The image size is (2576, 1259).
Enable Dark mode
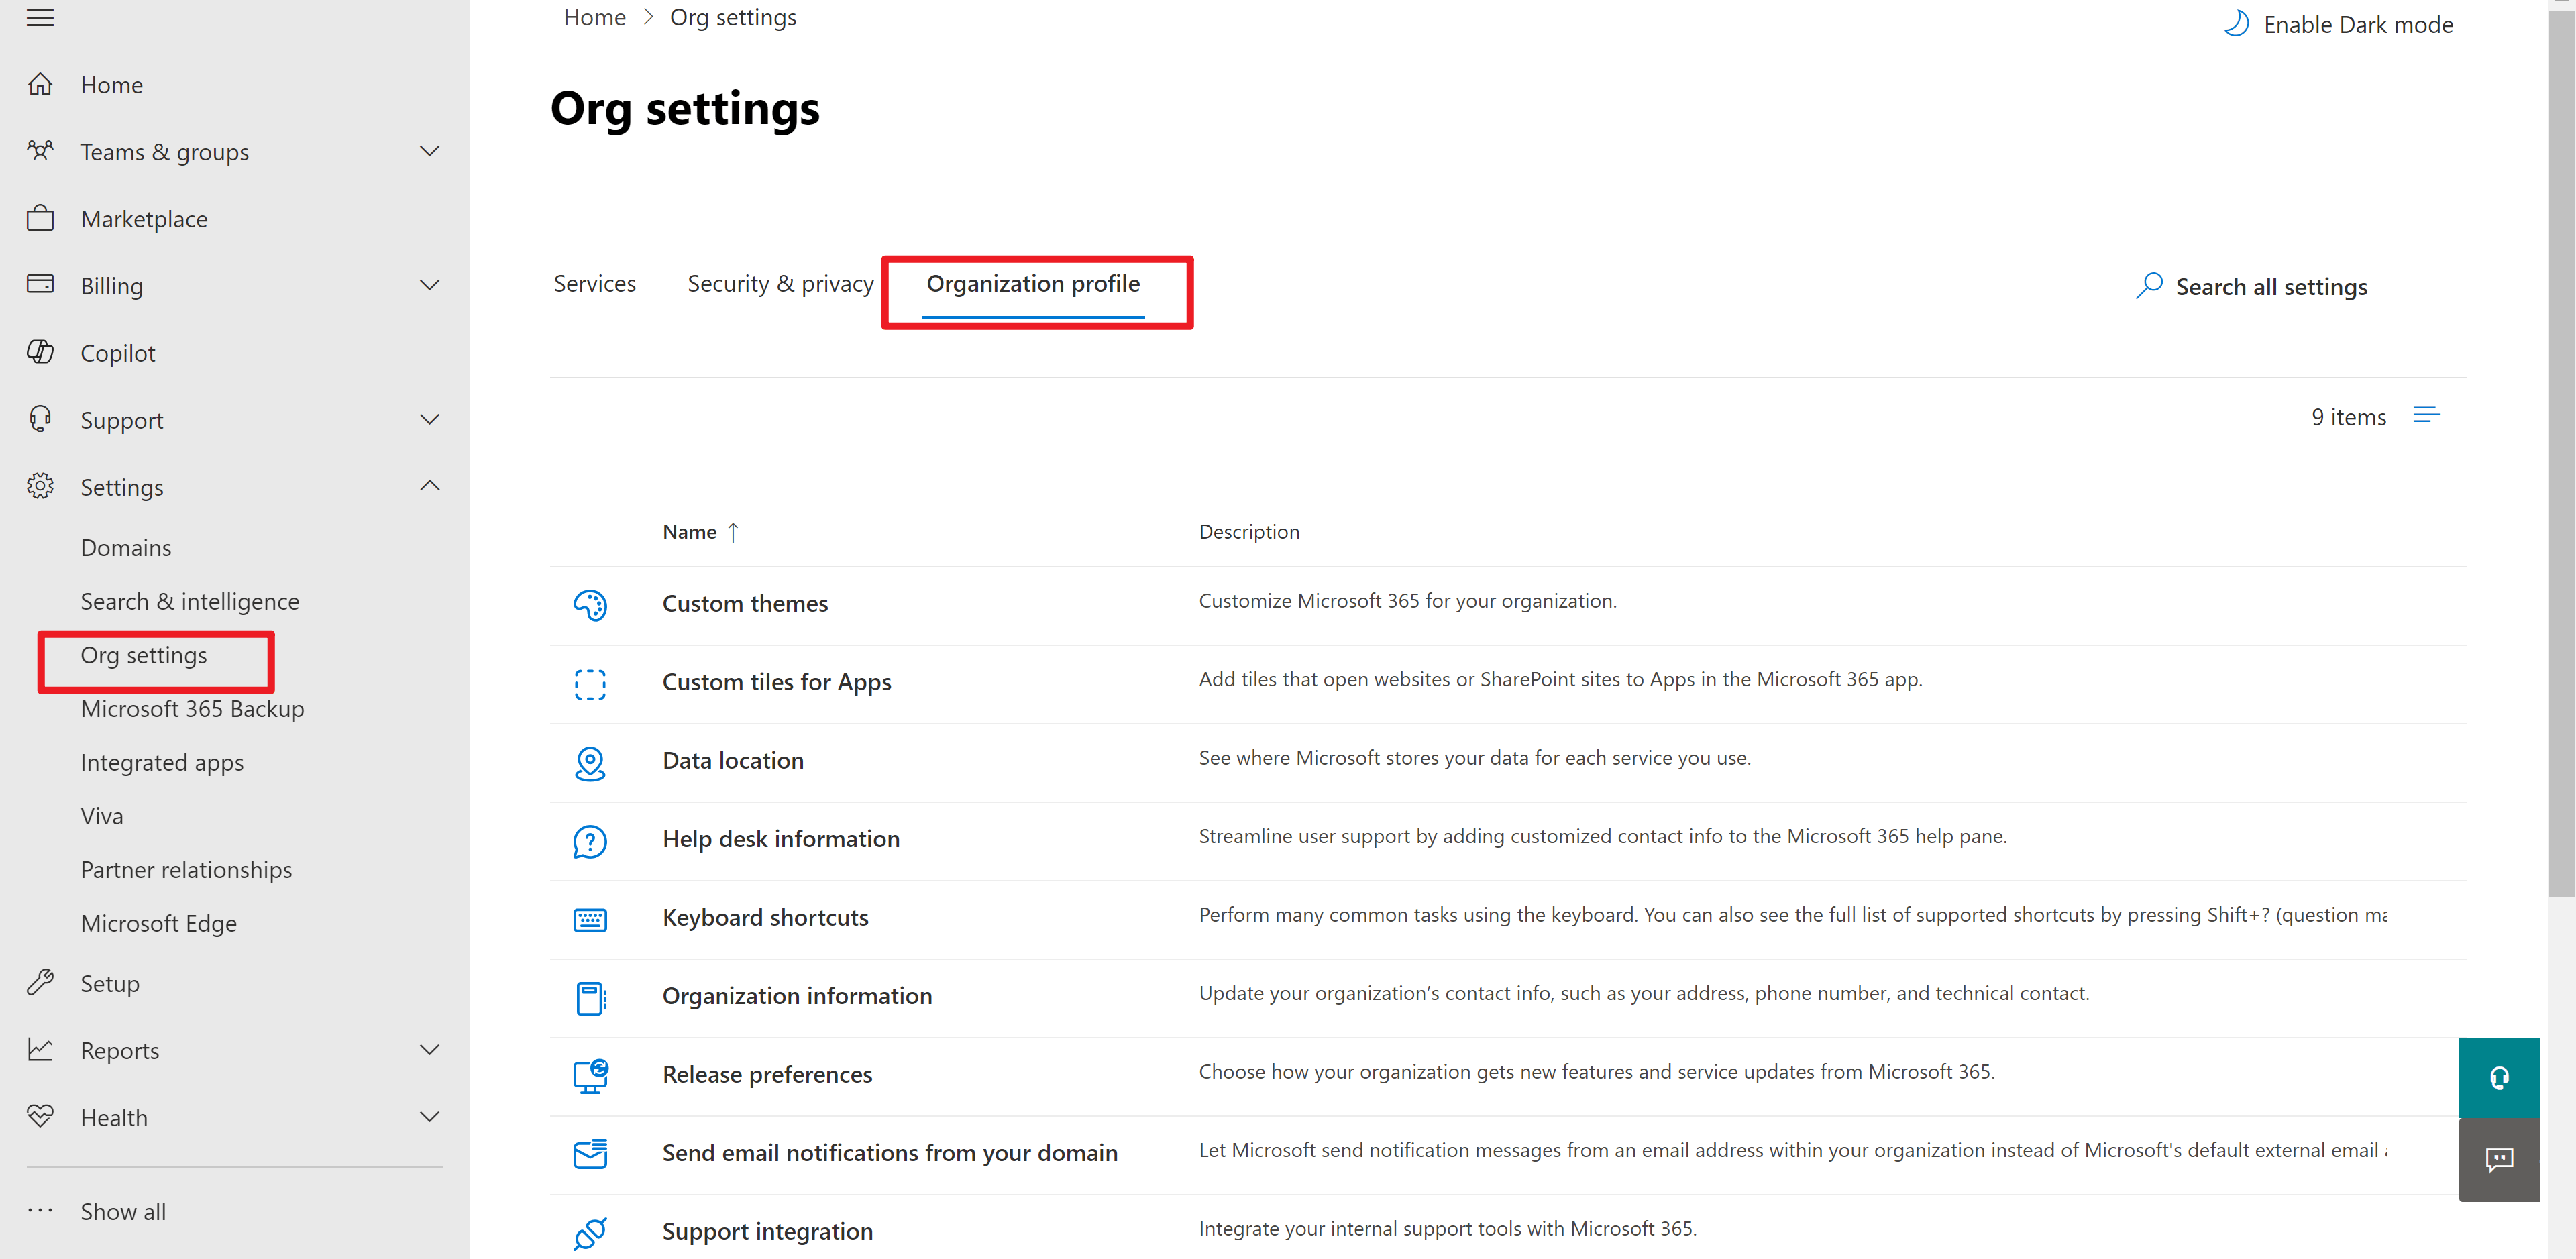(x=2338, y=24)
